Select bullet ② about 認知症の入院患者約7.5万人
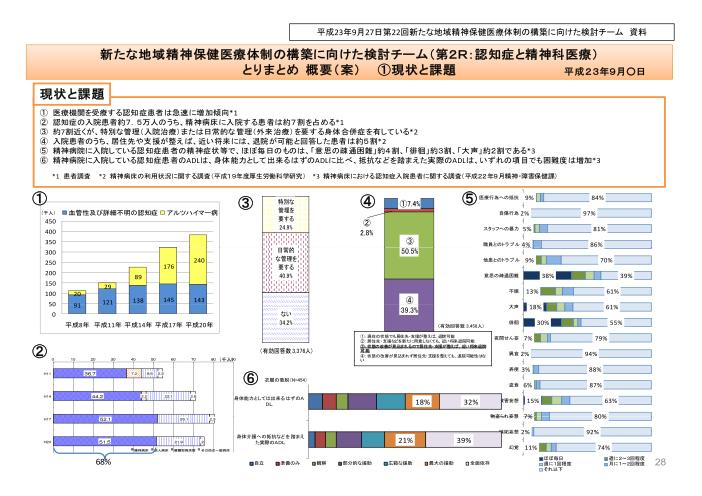 (192, 122)
